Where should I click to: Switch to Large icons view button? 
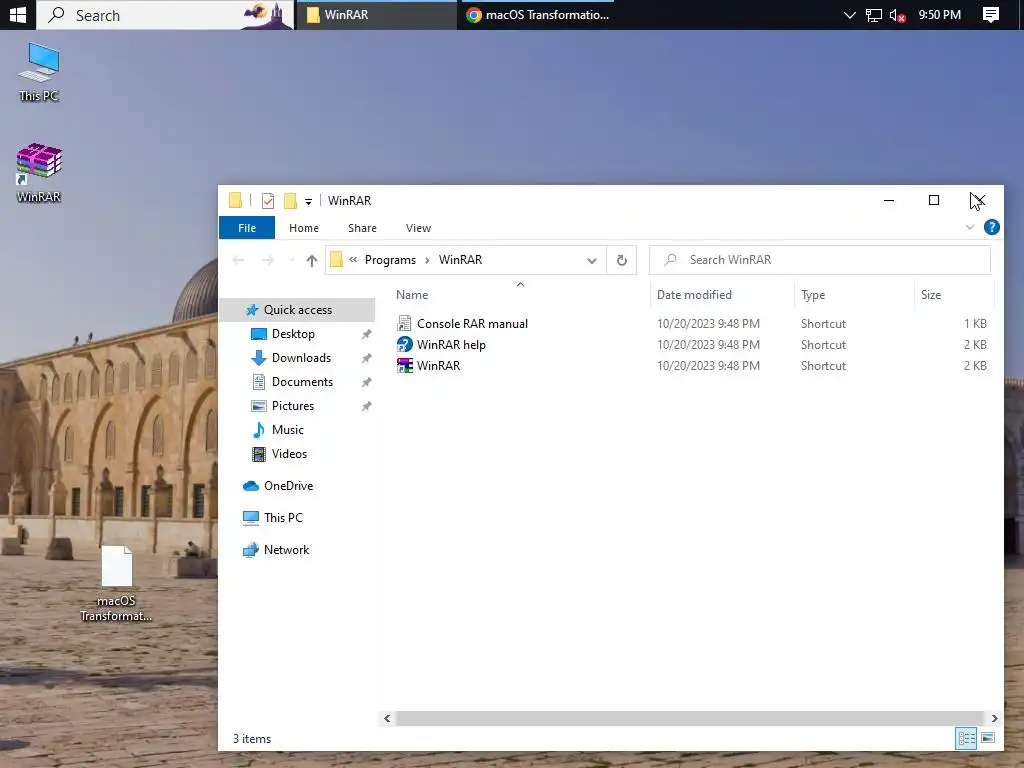point(988,739)
